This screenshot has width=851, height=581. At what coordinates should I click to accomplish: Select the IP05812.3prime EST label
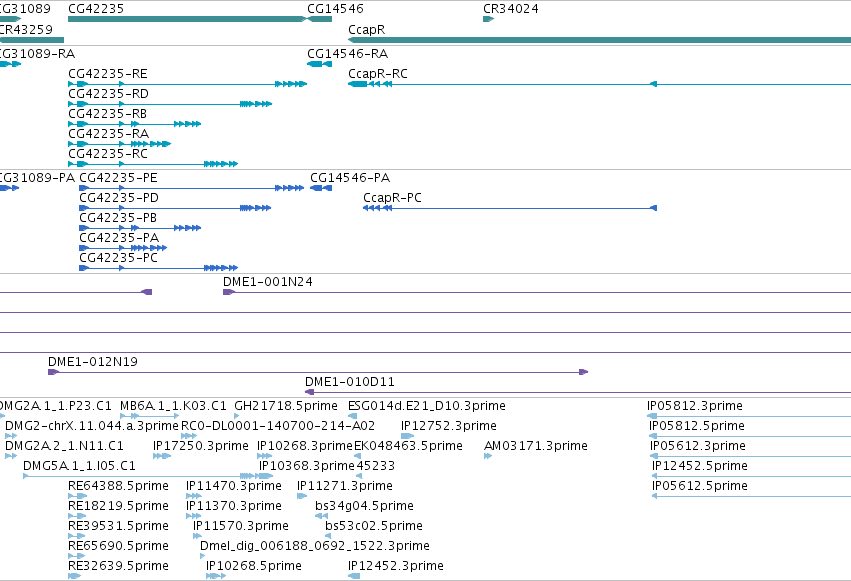pyautogui.click(x=695, y=406)
